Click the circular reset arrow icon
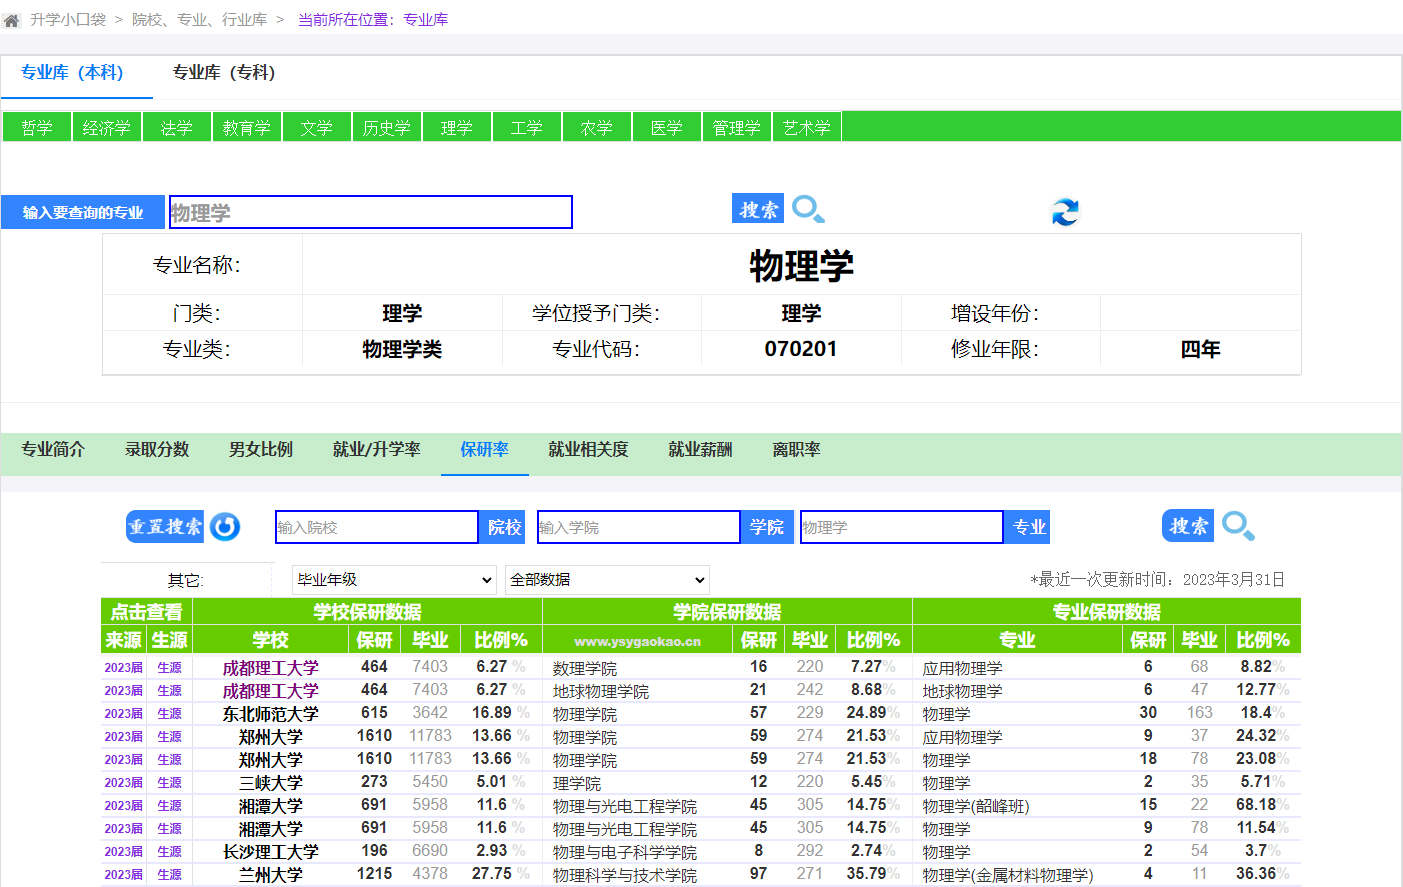The width and height of the screenshot is (1403, 887). [x=225, y=527]
